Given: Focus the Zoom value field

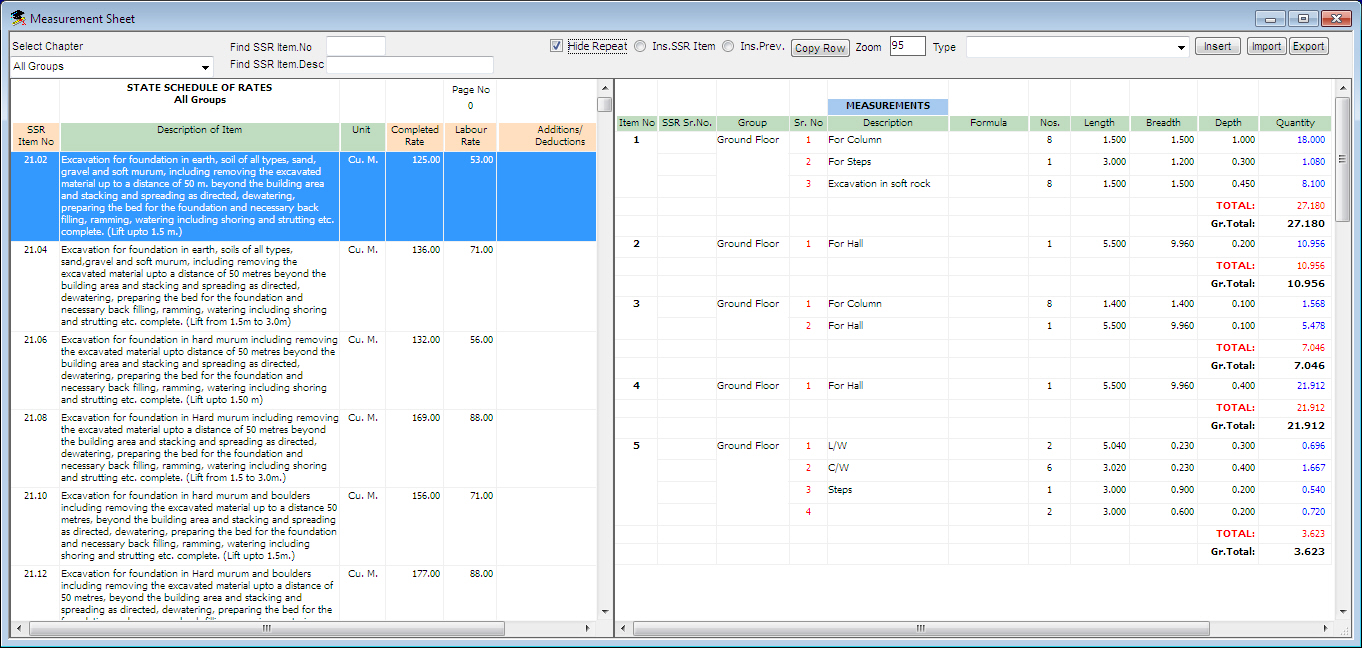Looking at the screenshot, I should pos(907,46).
